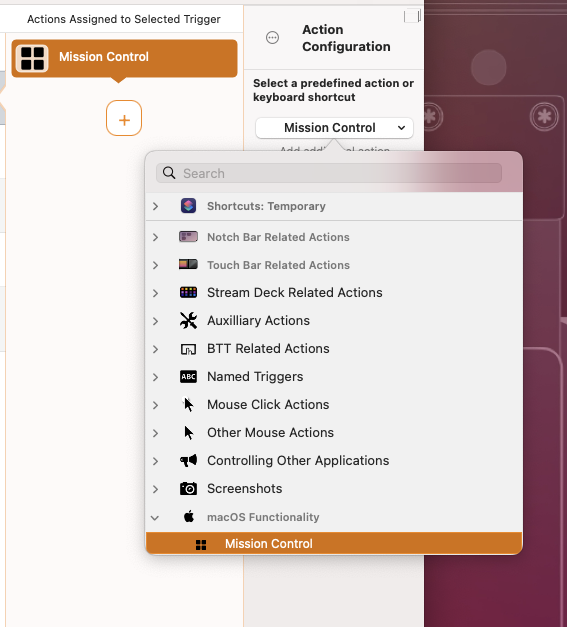Click the Touch Bar icon
The image size is (567, 627).
point(188,264)
